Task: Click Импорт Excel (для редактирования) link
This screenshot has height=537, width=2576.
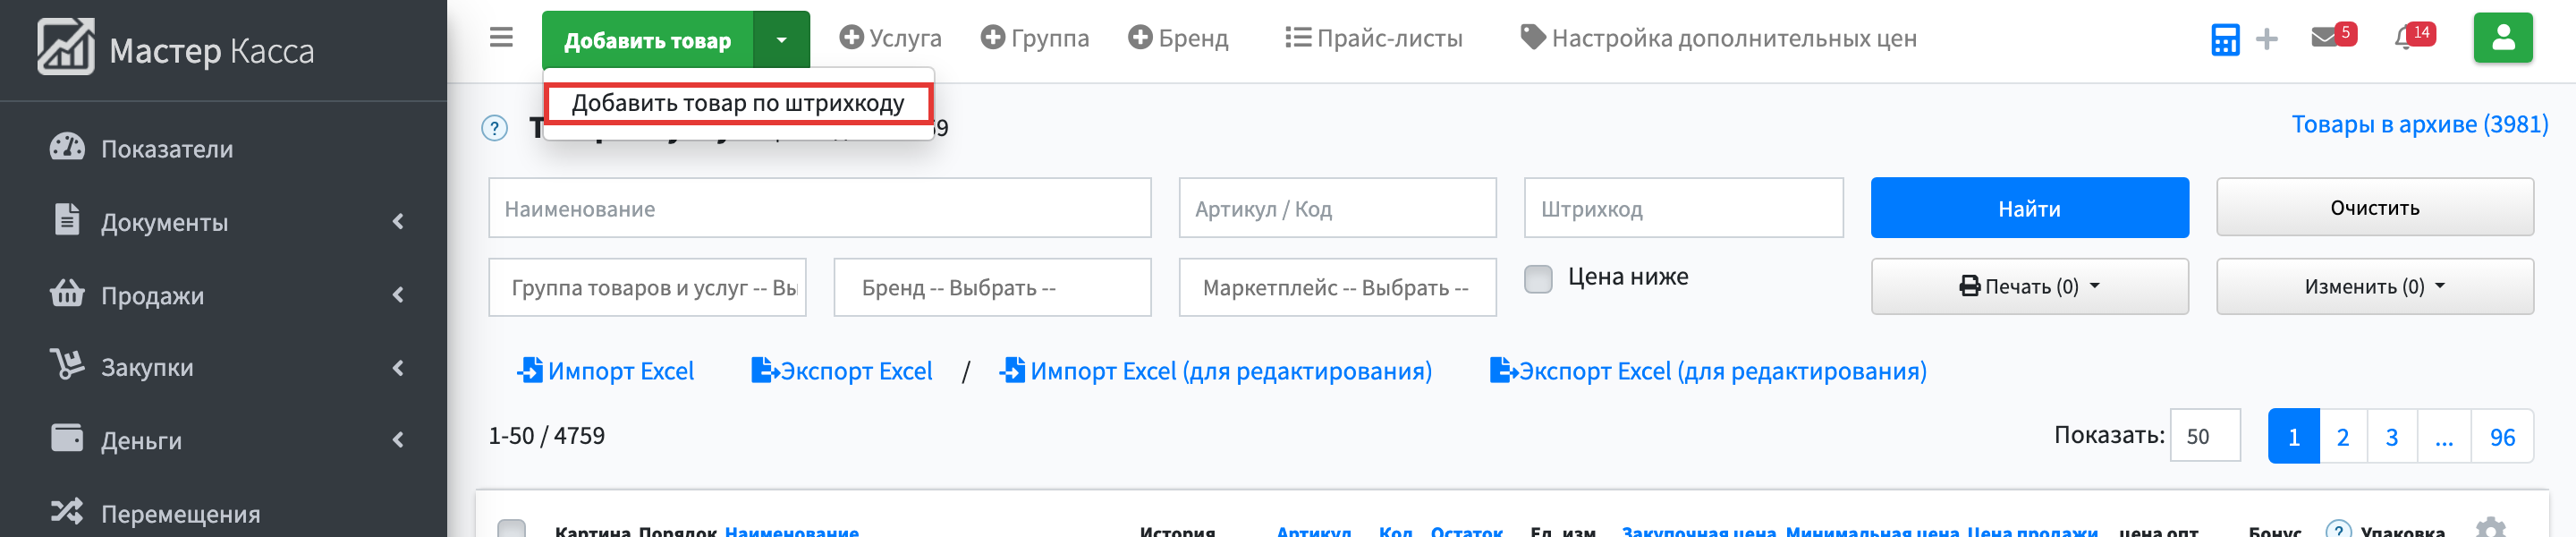Action: click(1215, 371)
